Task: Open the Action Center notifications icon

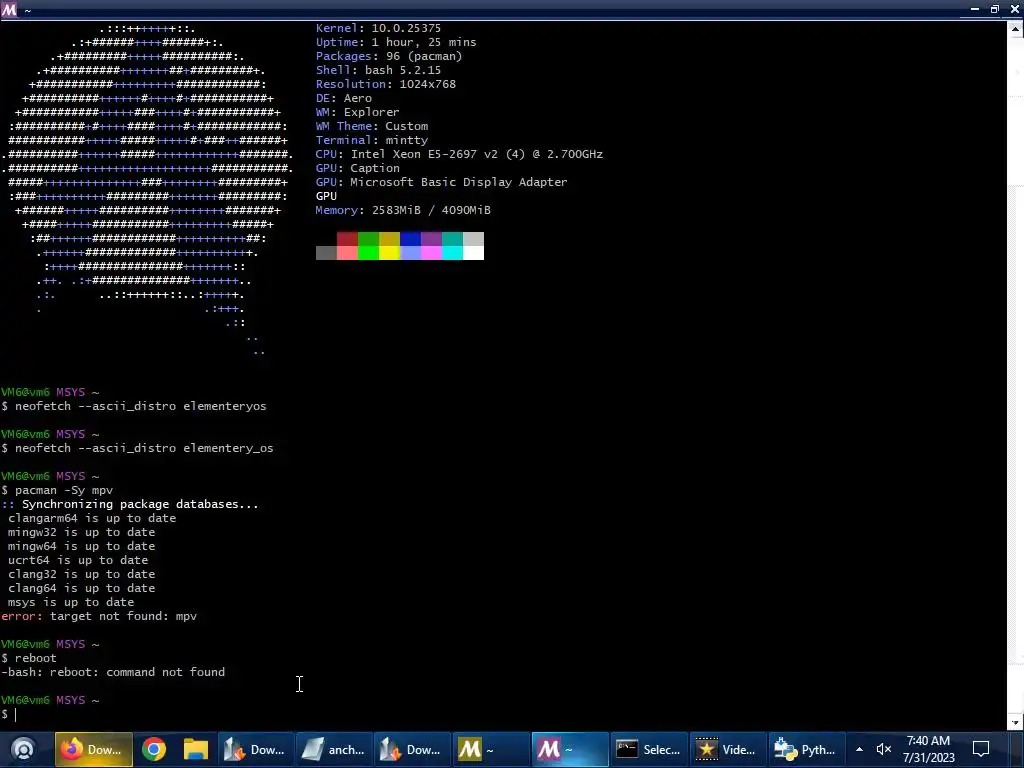Action: 981,749
